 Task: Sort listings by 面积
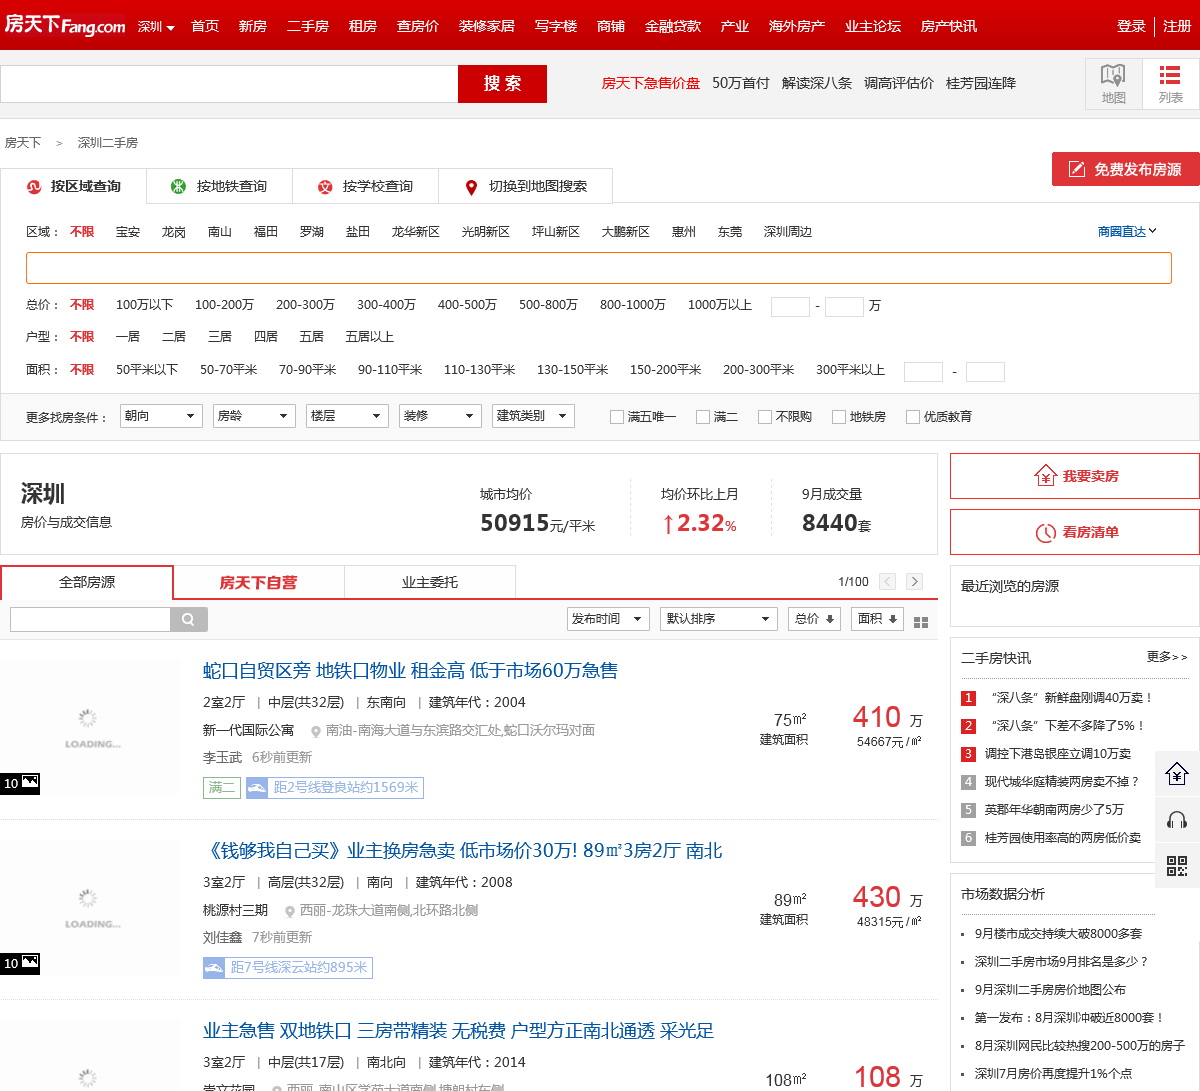coord(877,619)
